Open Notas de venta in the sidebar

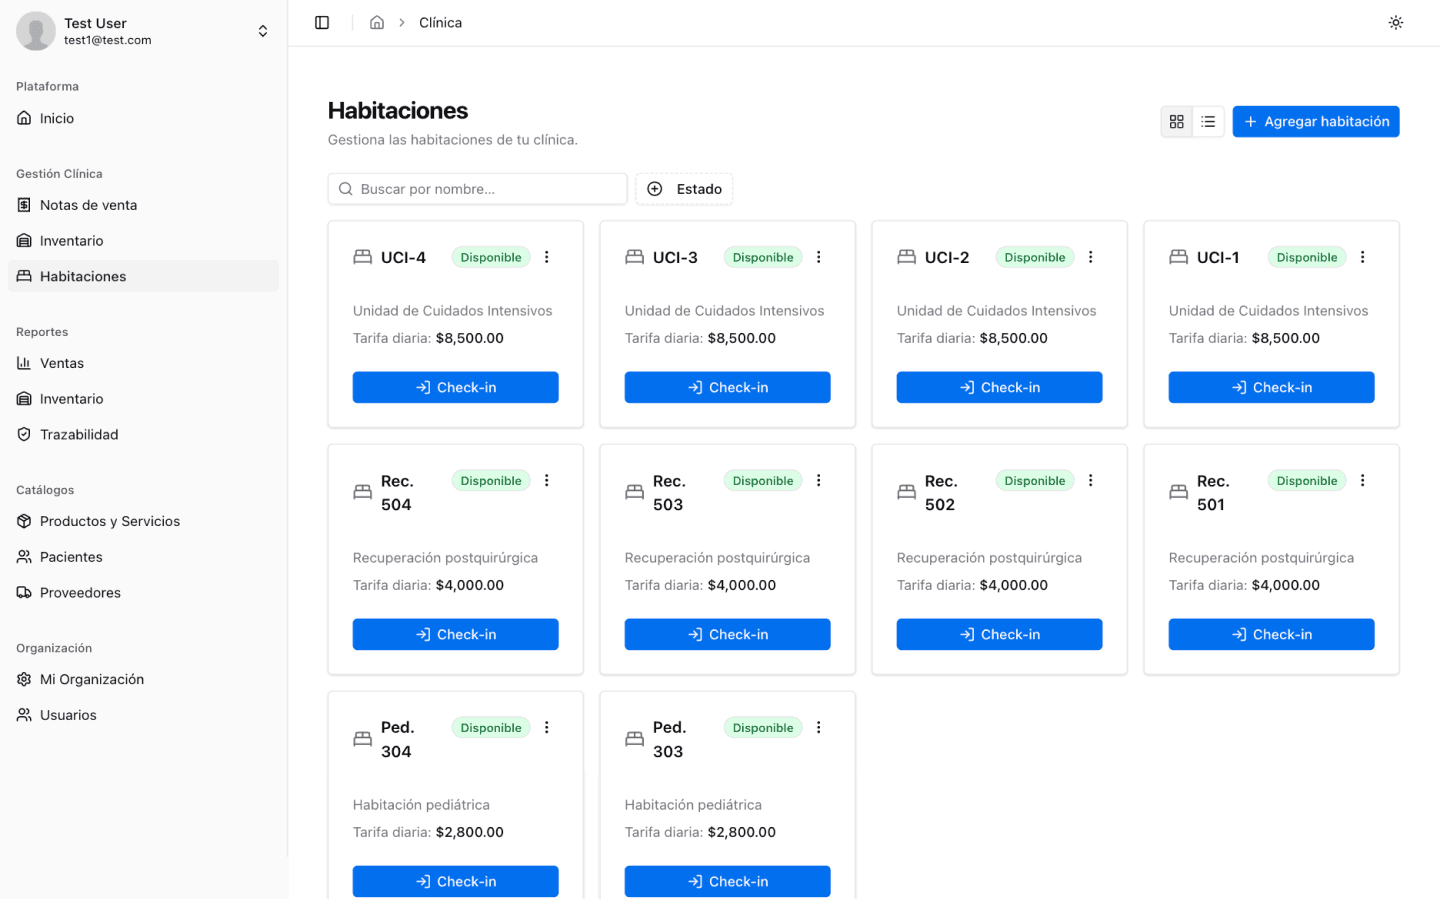[x=88, y=205]
